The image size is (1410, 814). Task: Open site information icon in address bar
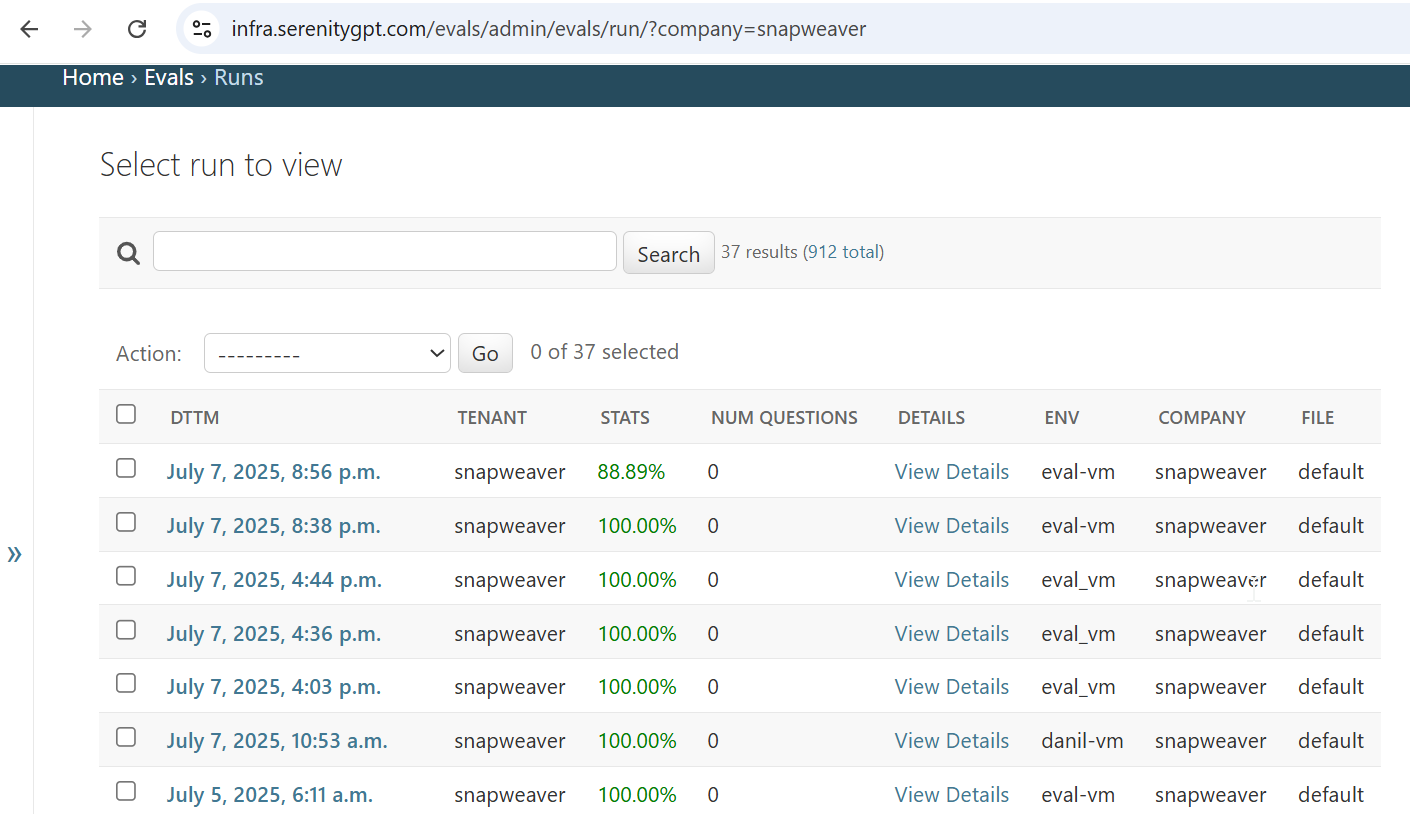tap(203, 29)
